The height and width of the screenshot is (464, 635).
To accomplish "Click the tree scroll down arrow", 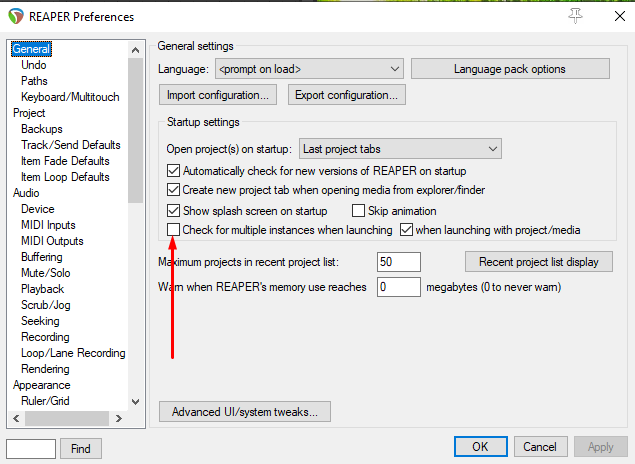I will tap(136, 402).
